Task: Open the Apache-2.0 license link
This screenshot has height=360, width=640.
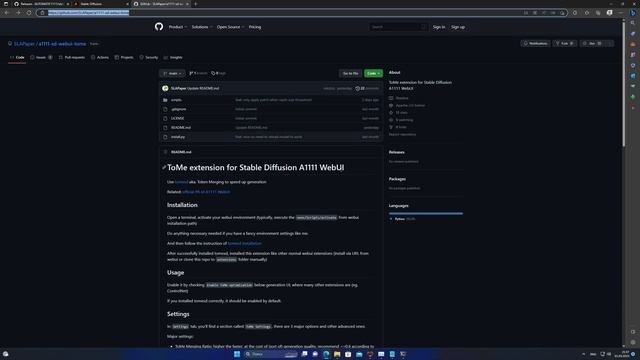Action: coord(407,105)
